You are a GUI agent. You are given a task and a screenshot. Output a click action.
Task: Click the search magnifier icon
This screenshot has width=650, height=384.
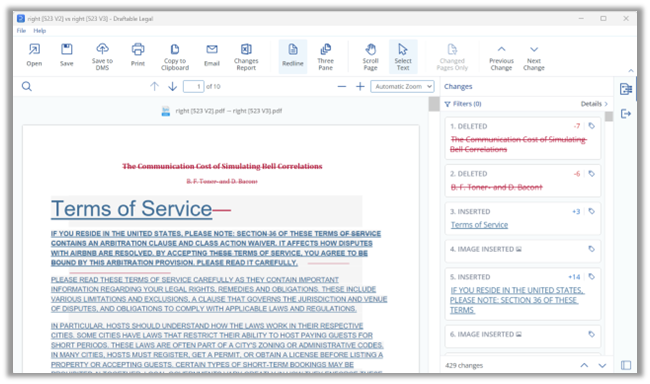(x=27, y=87)
